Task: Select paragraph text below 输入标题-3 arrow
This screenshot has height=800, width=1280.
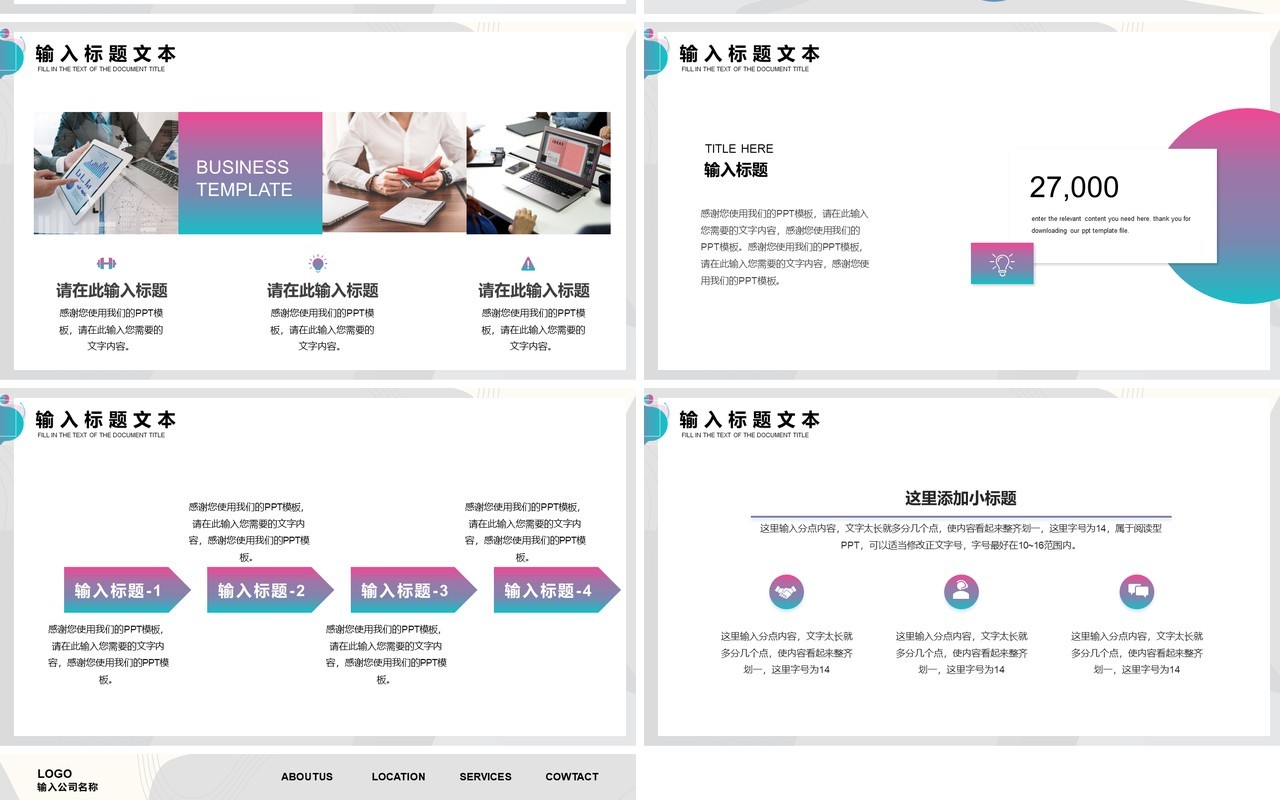Action: (385, 654)
